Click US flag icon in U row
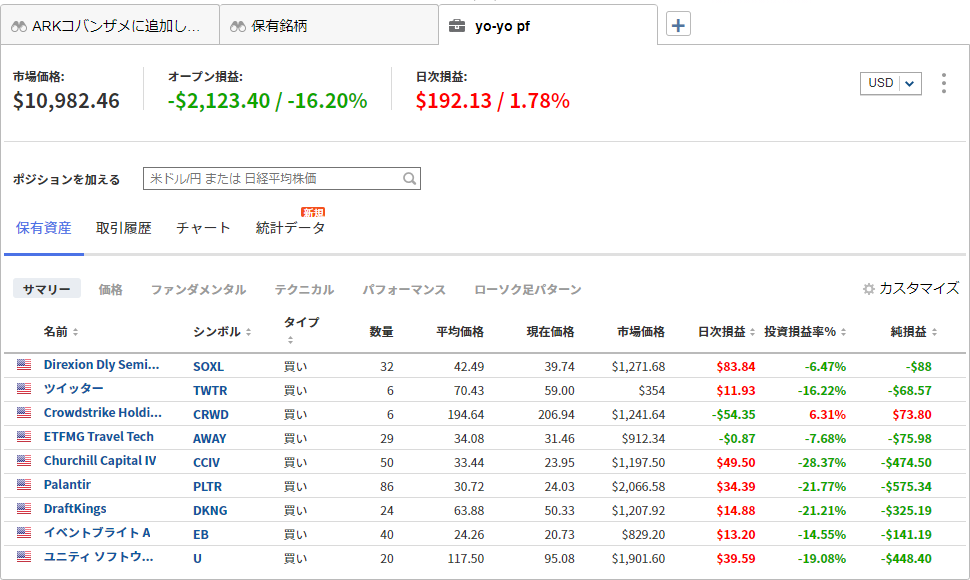The image size is (970, 580). pyautogui.click(x=24, y=557)
